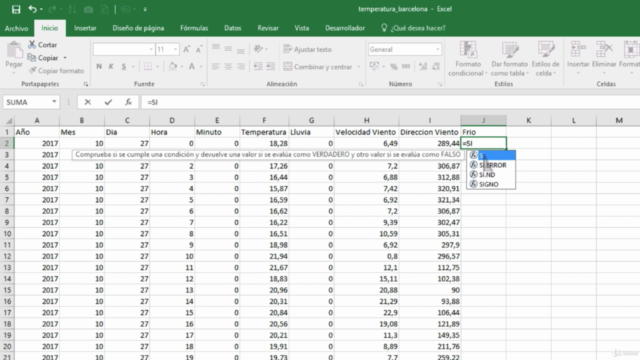
Task: Open the font size dropdown
Action: [176, 49]
